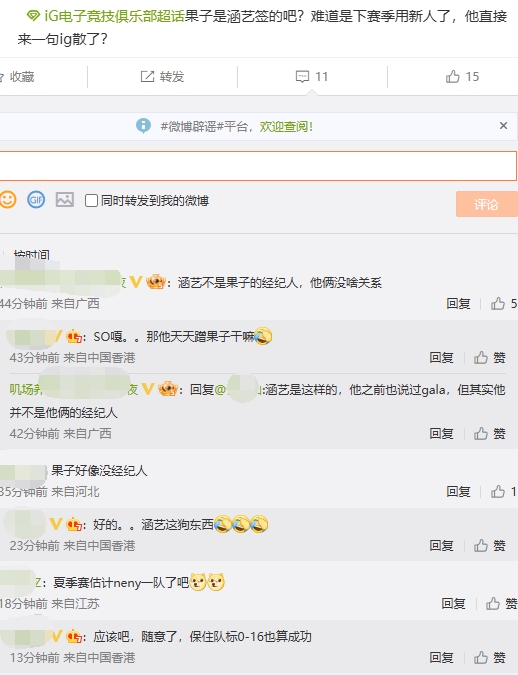Open the repost arrow icon
The width and height of the screenshot is (518, 675).
pos(147,77)
